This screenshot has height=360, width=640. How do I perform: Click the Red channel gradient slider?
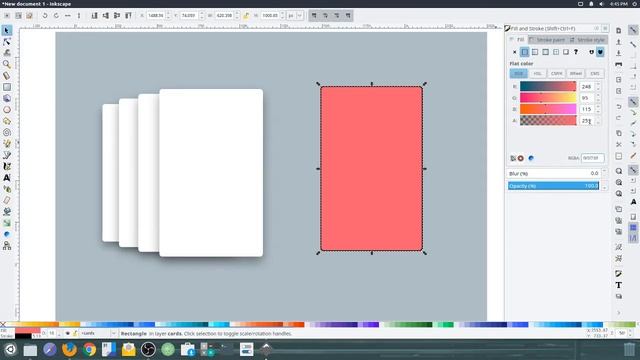(548, 86)
